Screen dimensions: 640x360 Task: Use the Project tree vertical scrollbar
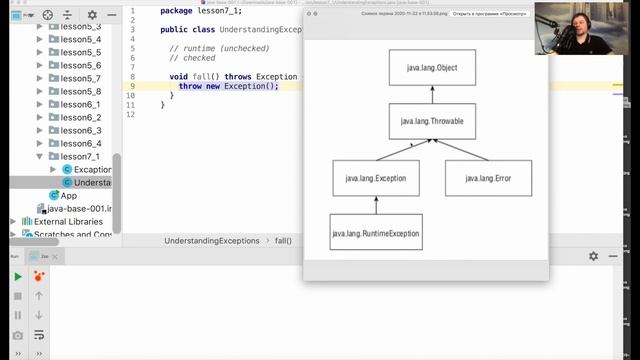coord(117,193)
